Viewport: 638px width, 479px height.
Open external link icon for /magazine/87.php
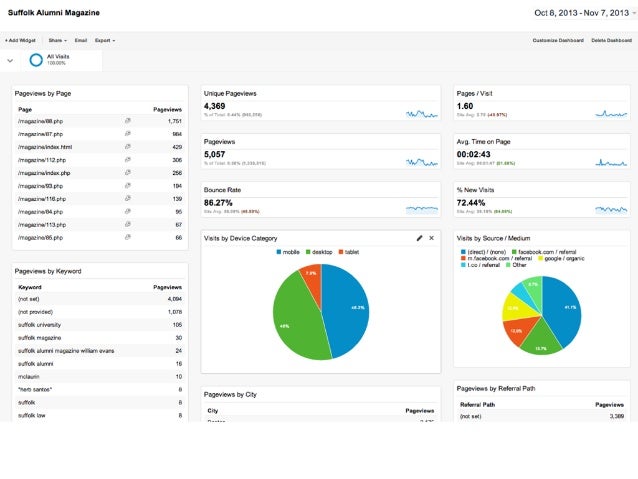[x=128, y=133]
